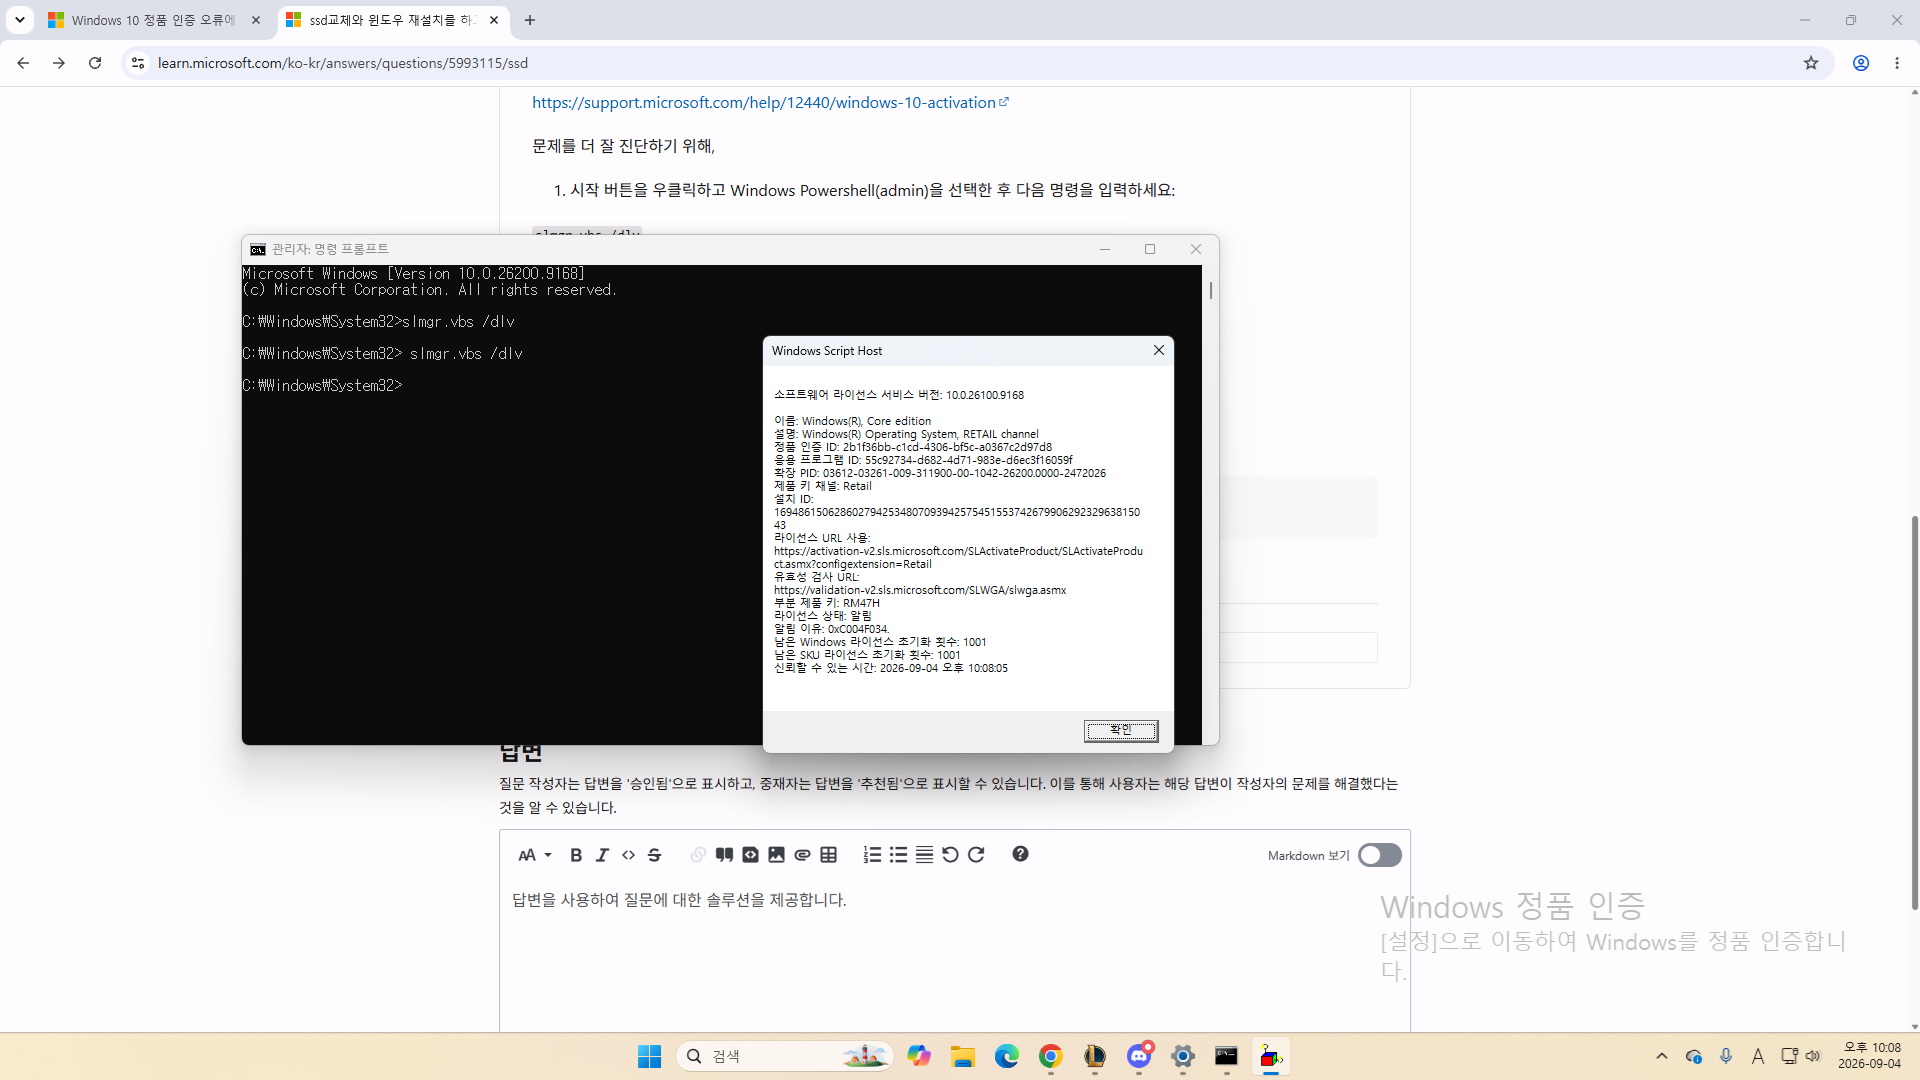This screenshot has height=1080, width=1920.
Task: Click the page vertical scrollbar thumb
Action: (1914, 712)
